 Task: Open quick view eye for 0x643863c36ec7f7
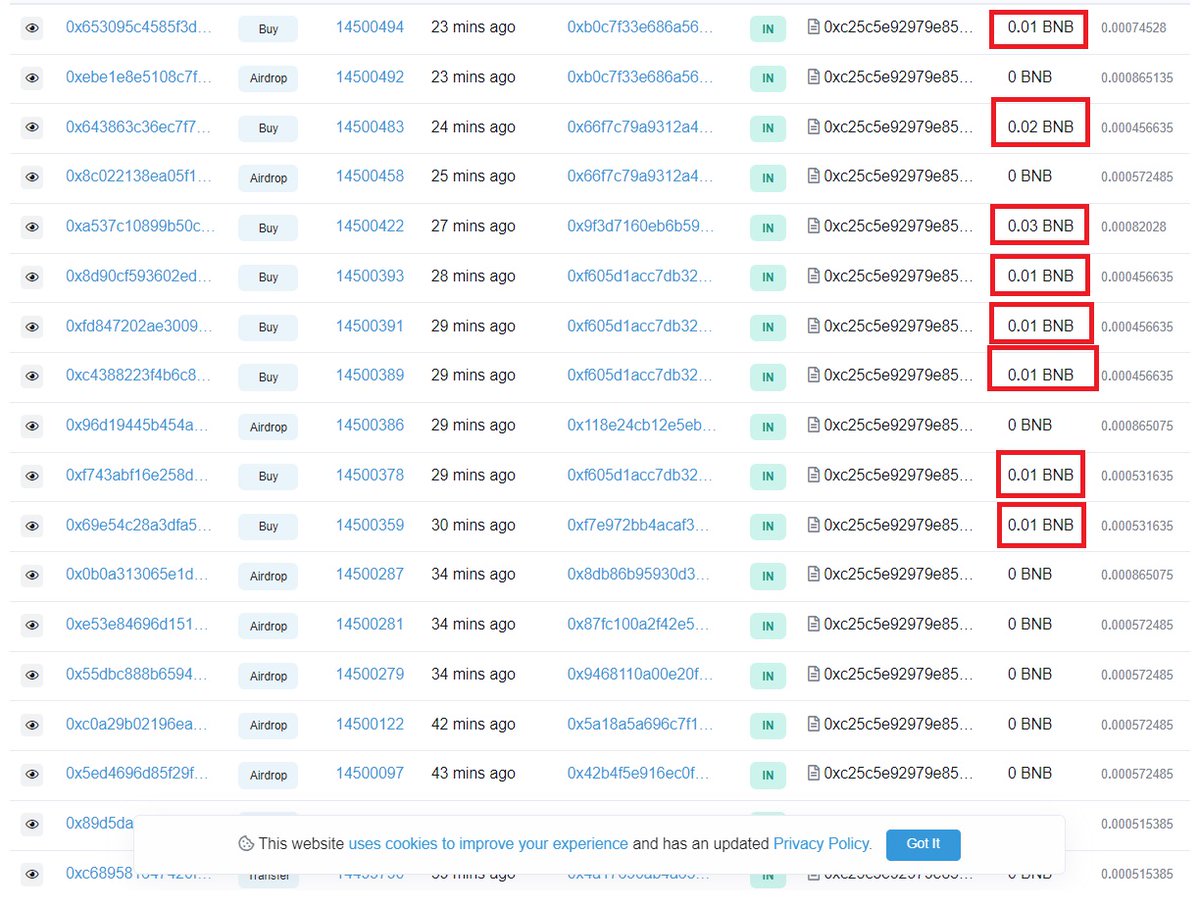point(32,128)
